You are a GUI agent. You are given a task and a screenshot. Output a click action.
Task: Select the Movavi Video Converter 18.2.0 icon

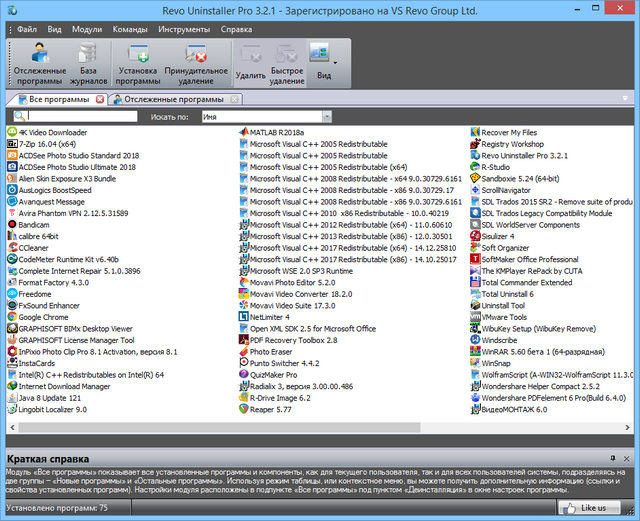click(244, 294)
